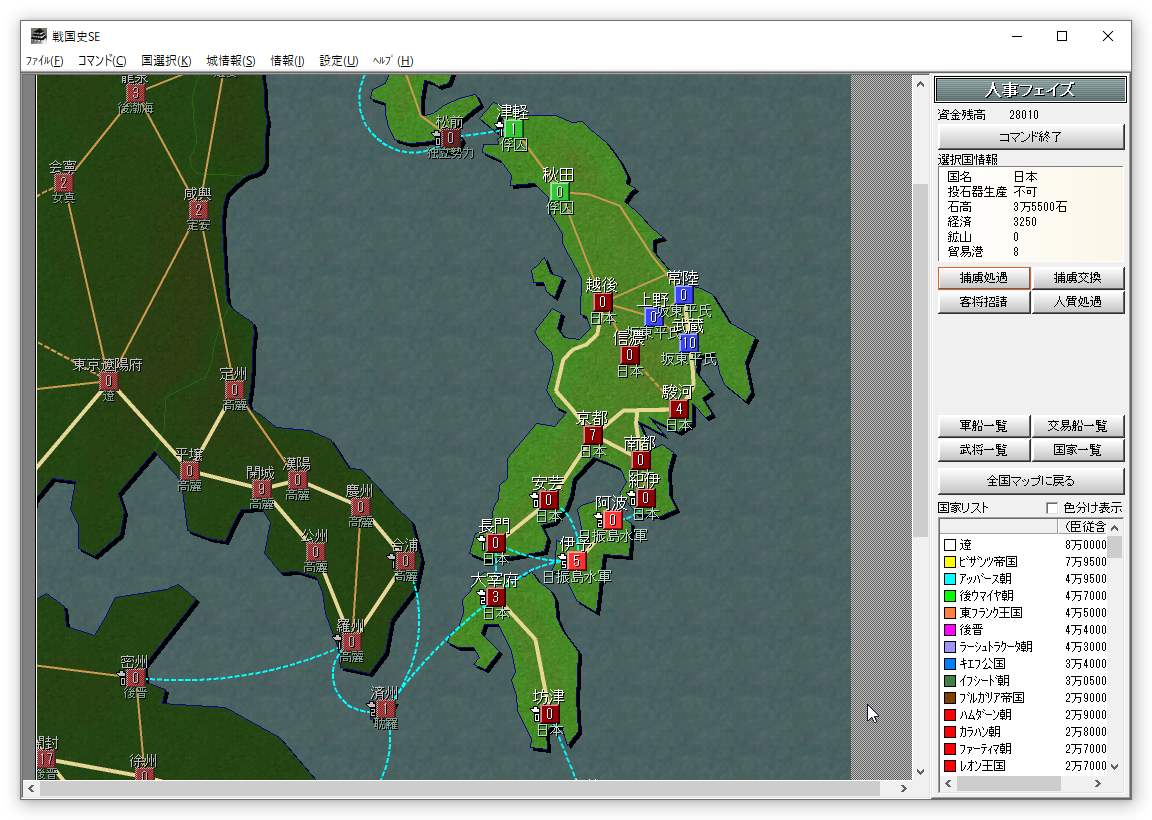Click the 駿河 castle marker
This screenshot has height=820, width=1152.
[x=679, y=409]
